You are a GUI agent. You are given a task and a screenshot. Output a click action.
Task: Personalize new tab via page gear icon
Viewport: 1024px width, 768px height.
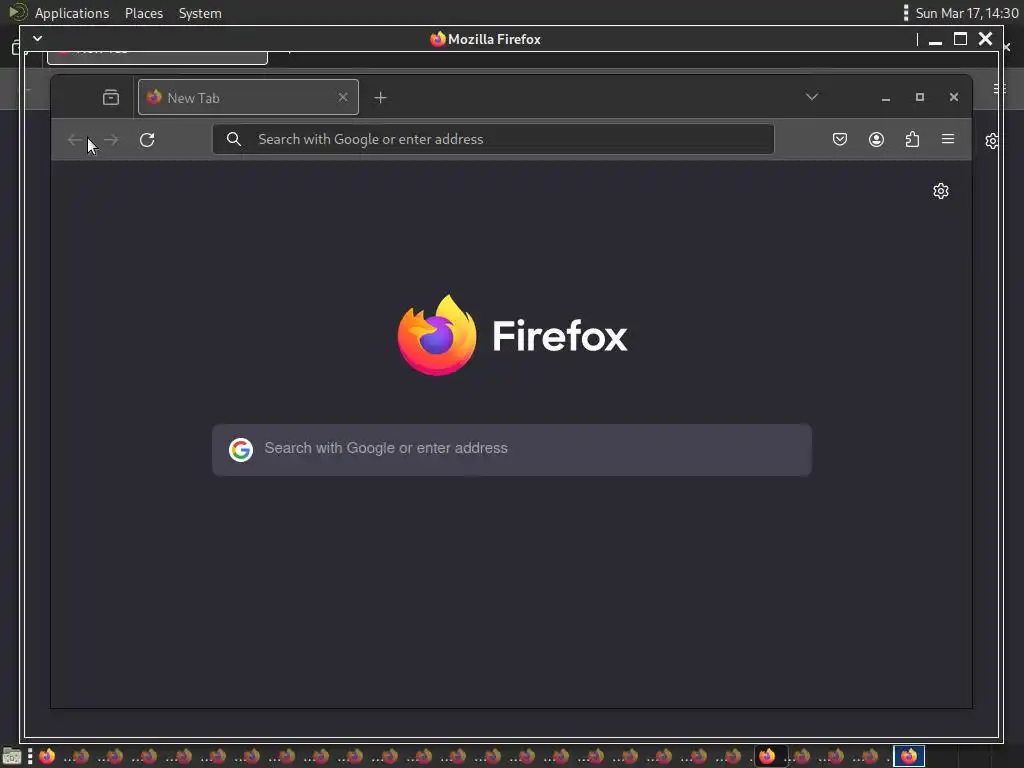pyautogui.click(x=940, y=191)
